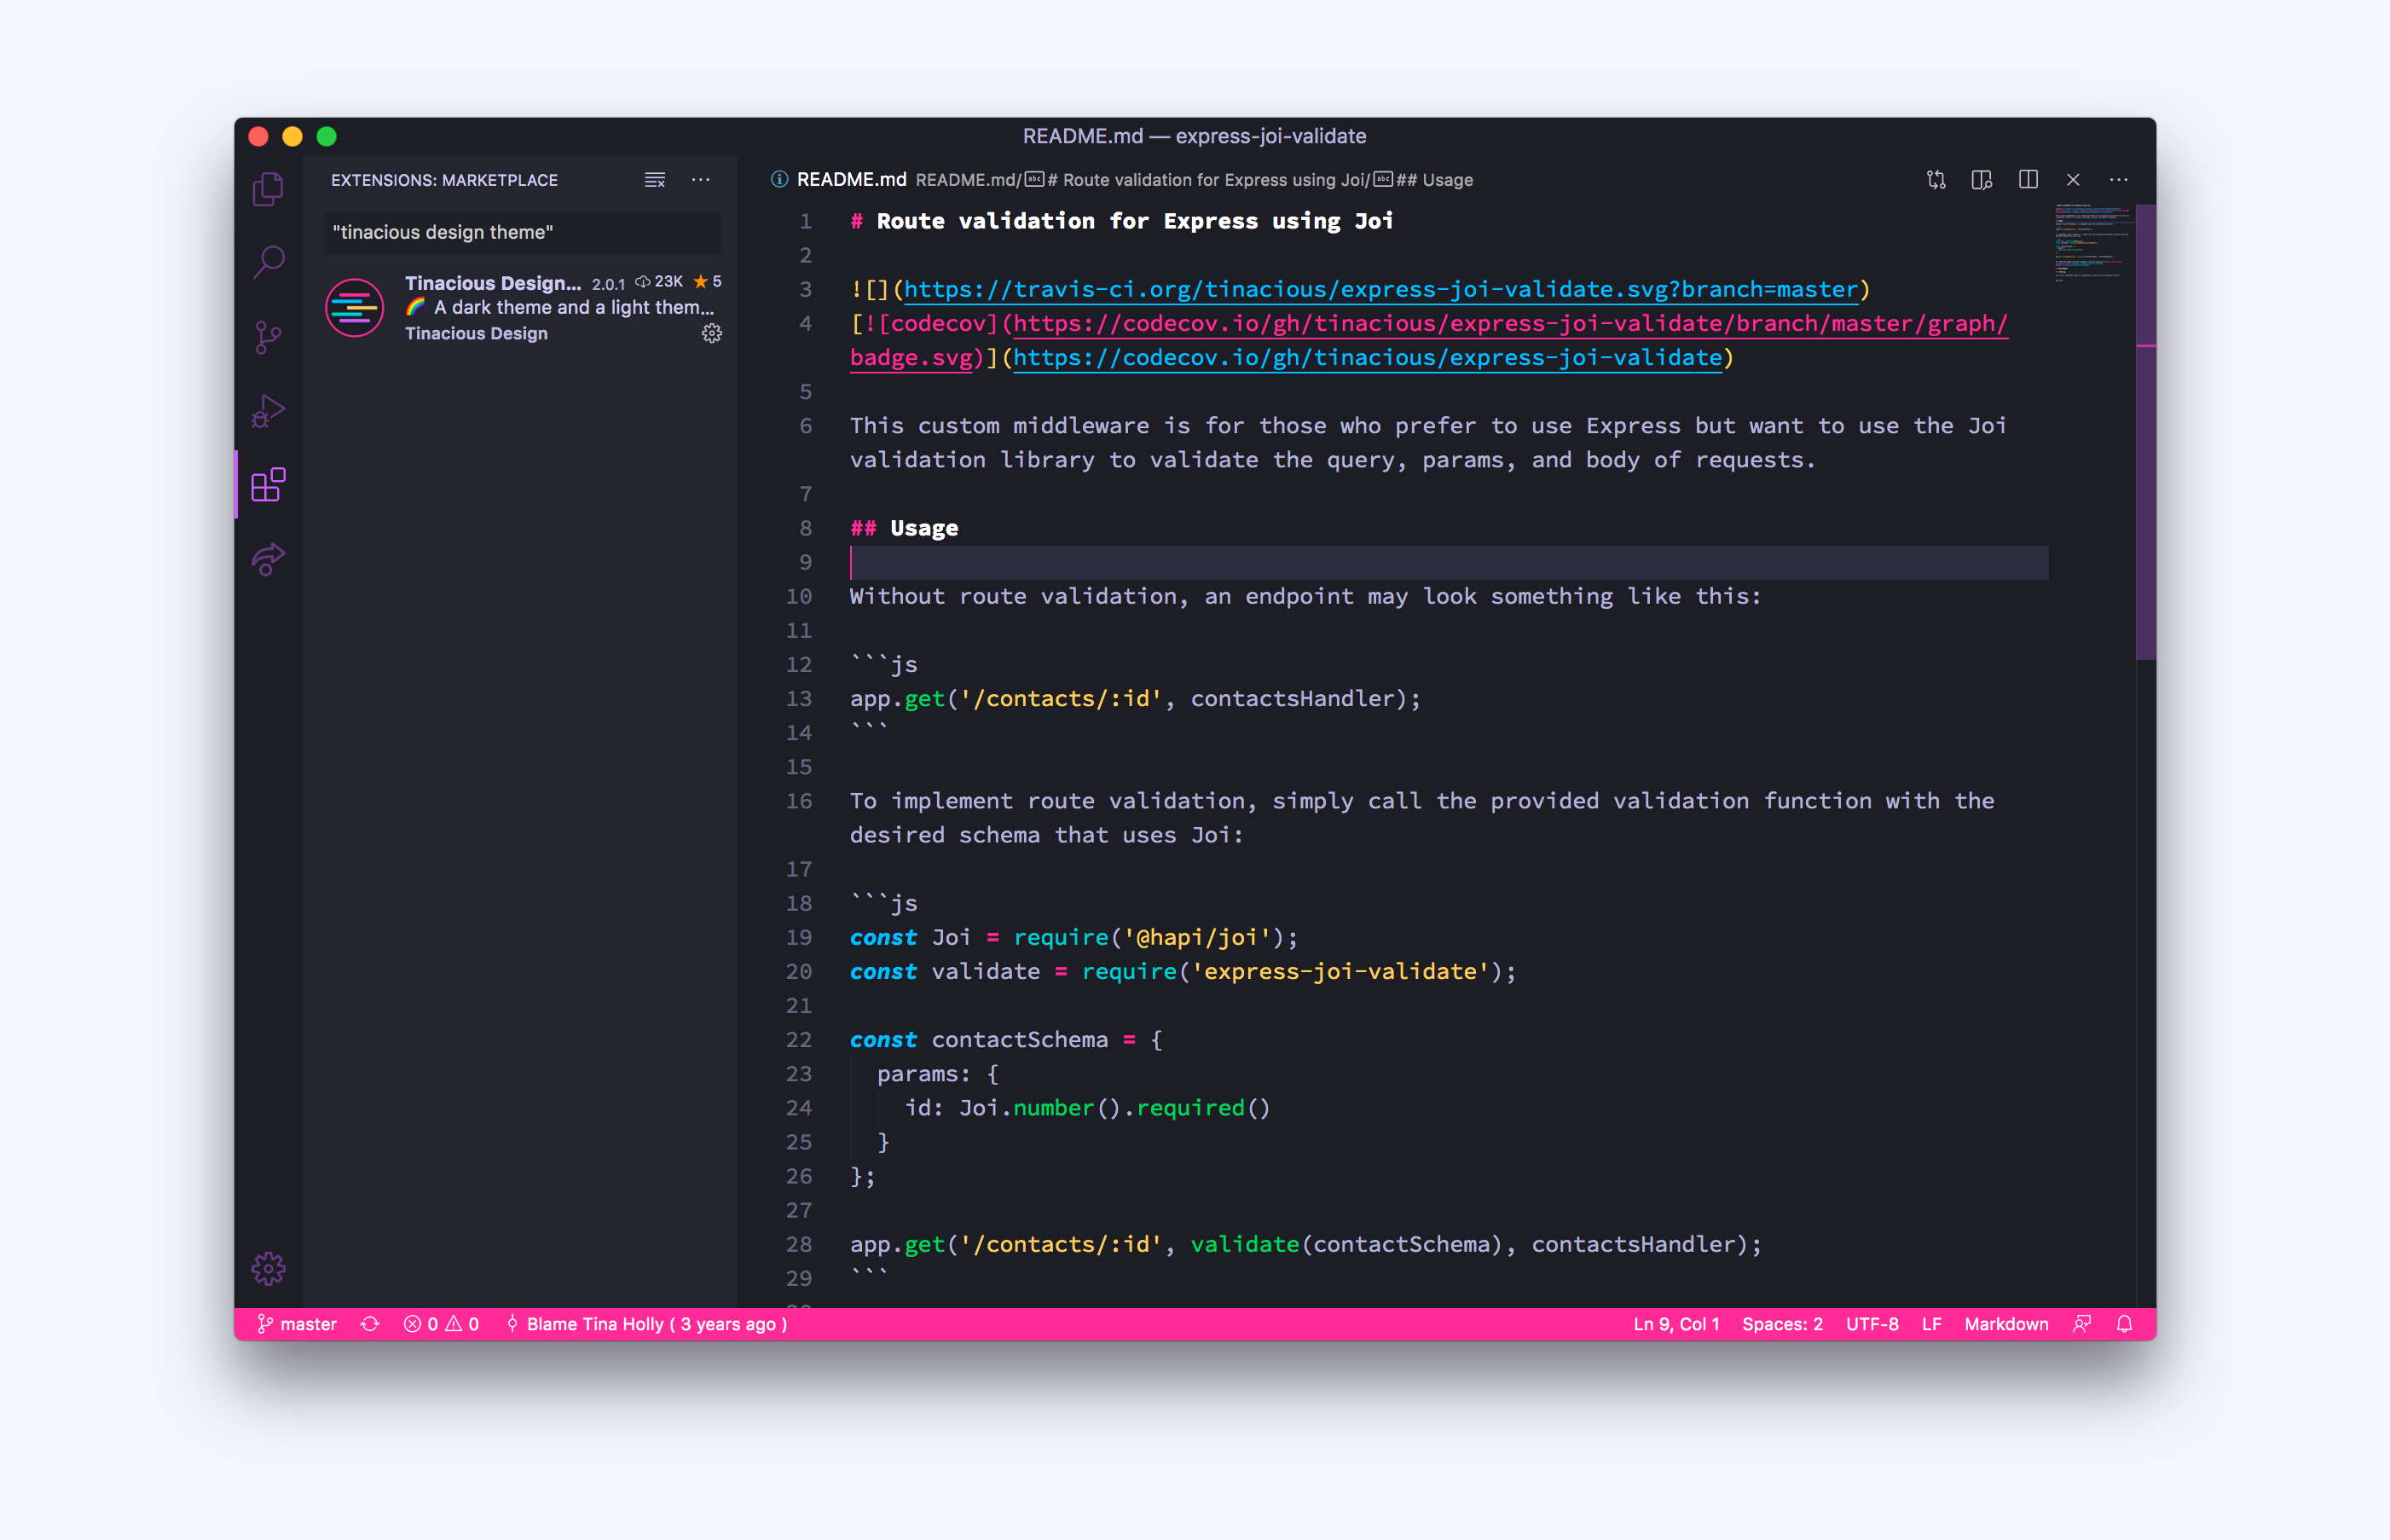Screen dimensions: 2390x1540
Task: Open Tinacious Design extension manage gear
Action: 712,333
